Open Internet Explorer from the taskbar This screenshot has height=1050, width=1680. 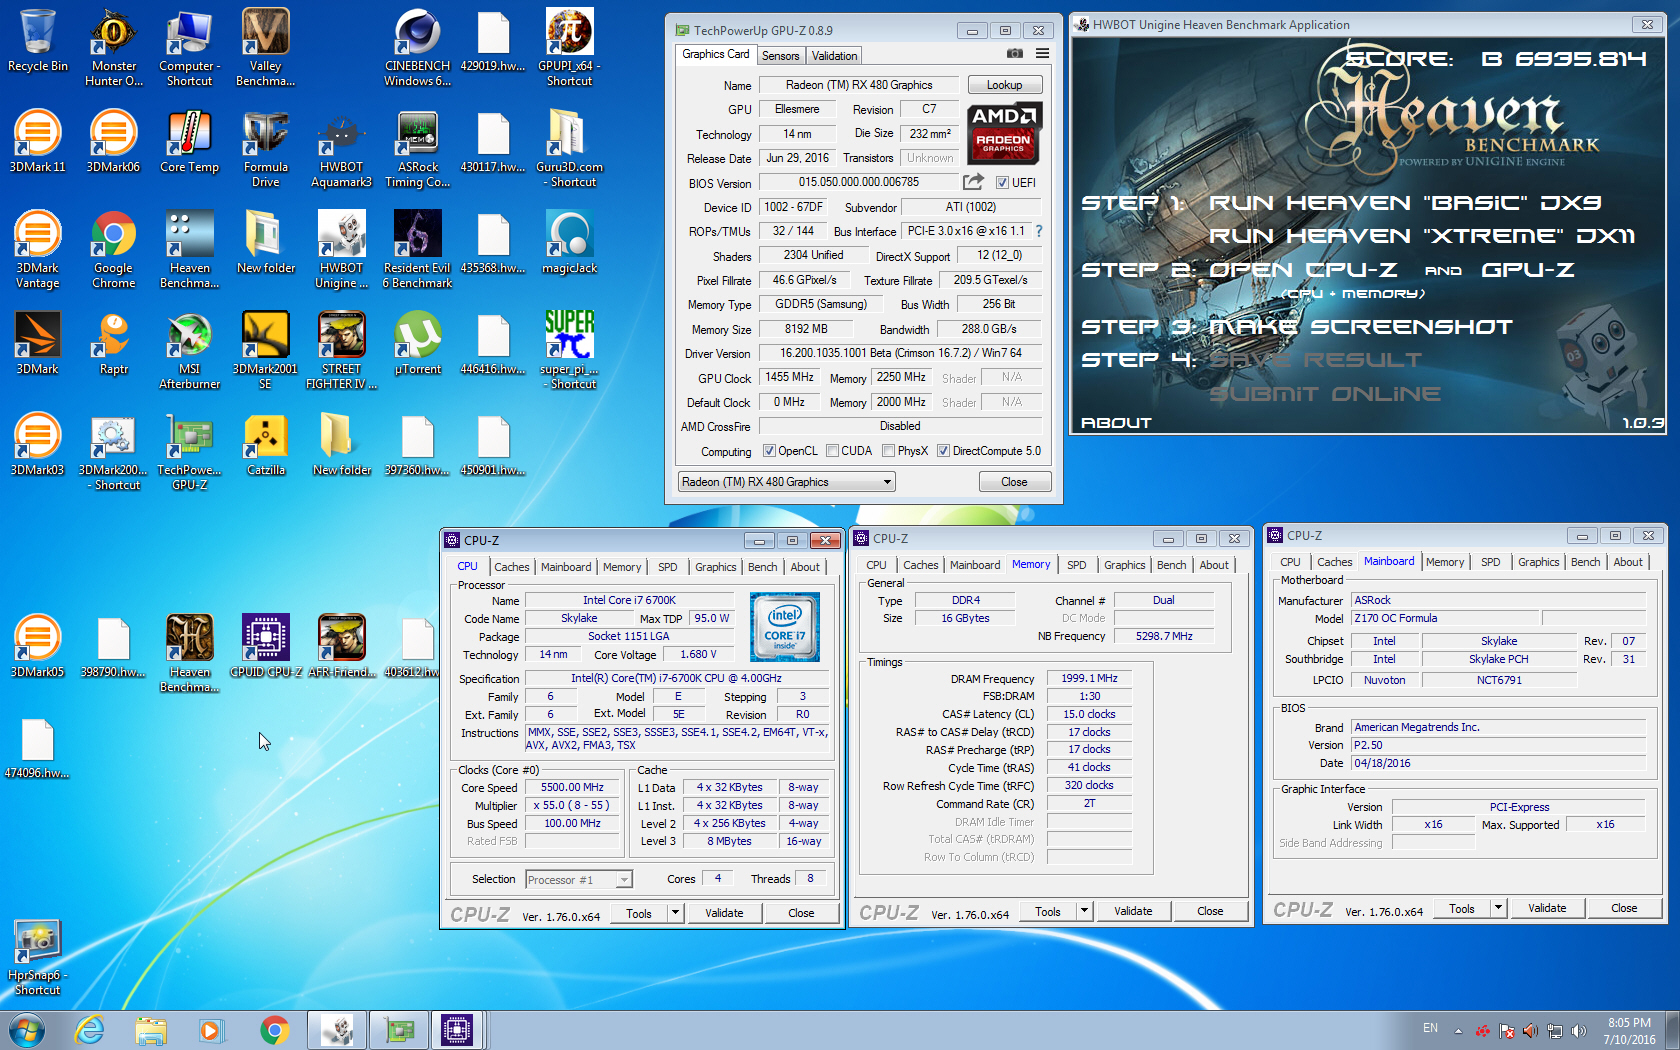(x=90, y=1030)
